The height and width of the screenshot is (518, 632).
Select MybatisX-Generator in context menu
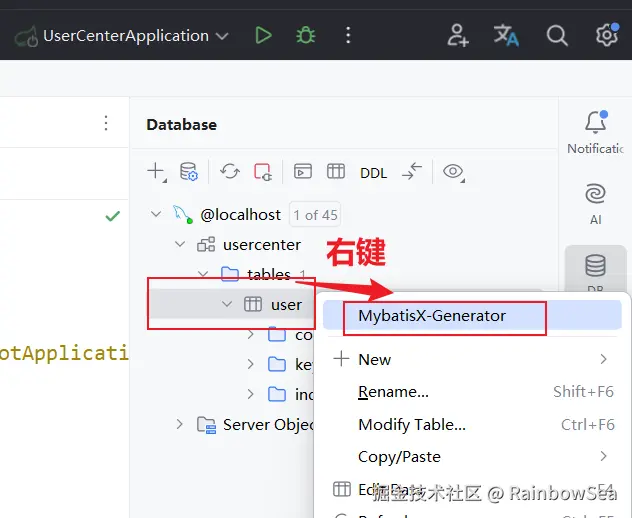click(432, 316)
